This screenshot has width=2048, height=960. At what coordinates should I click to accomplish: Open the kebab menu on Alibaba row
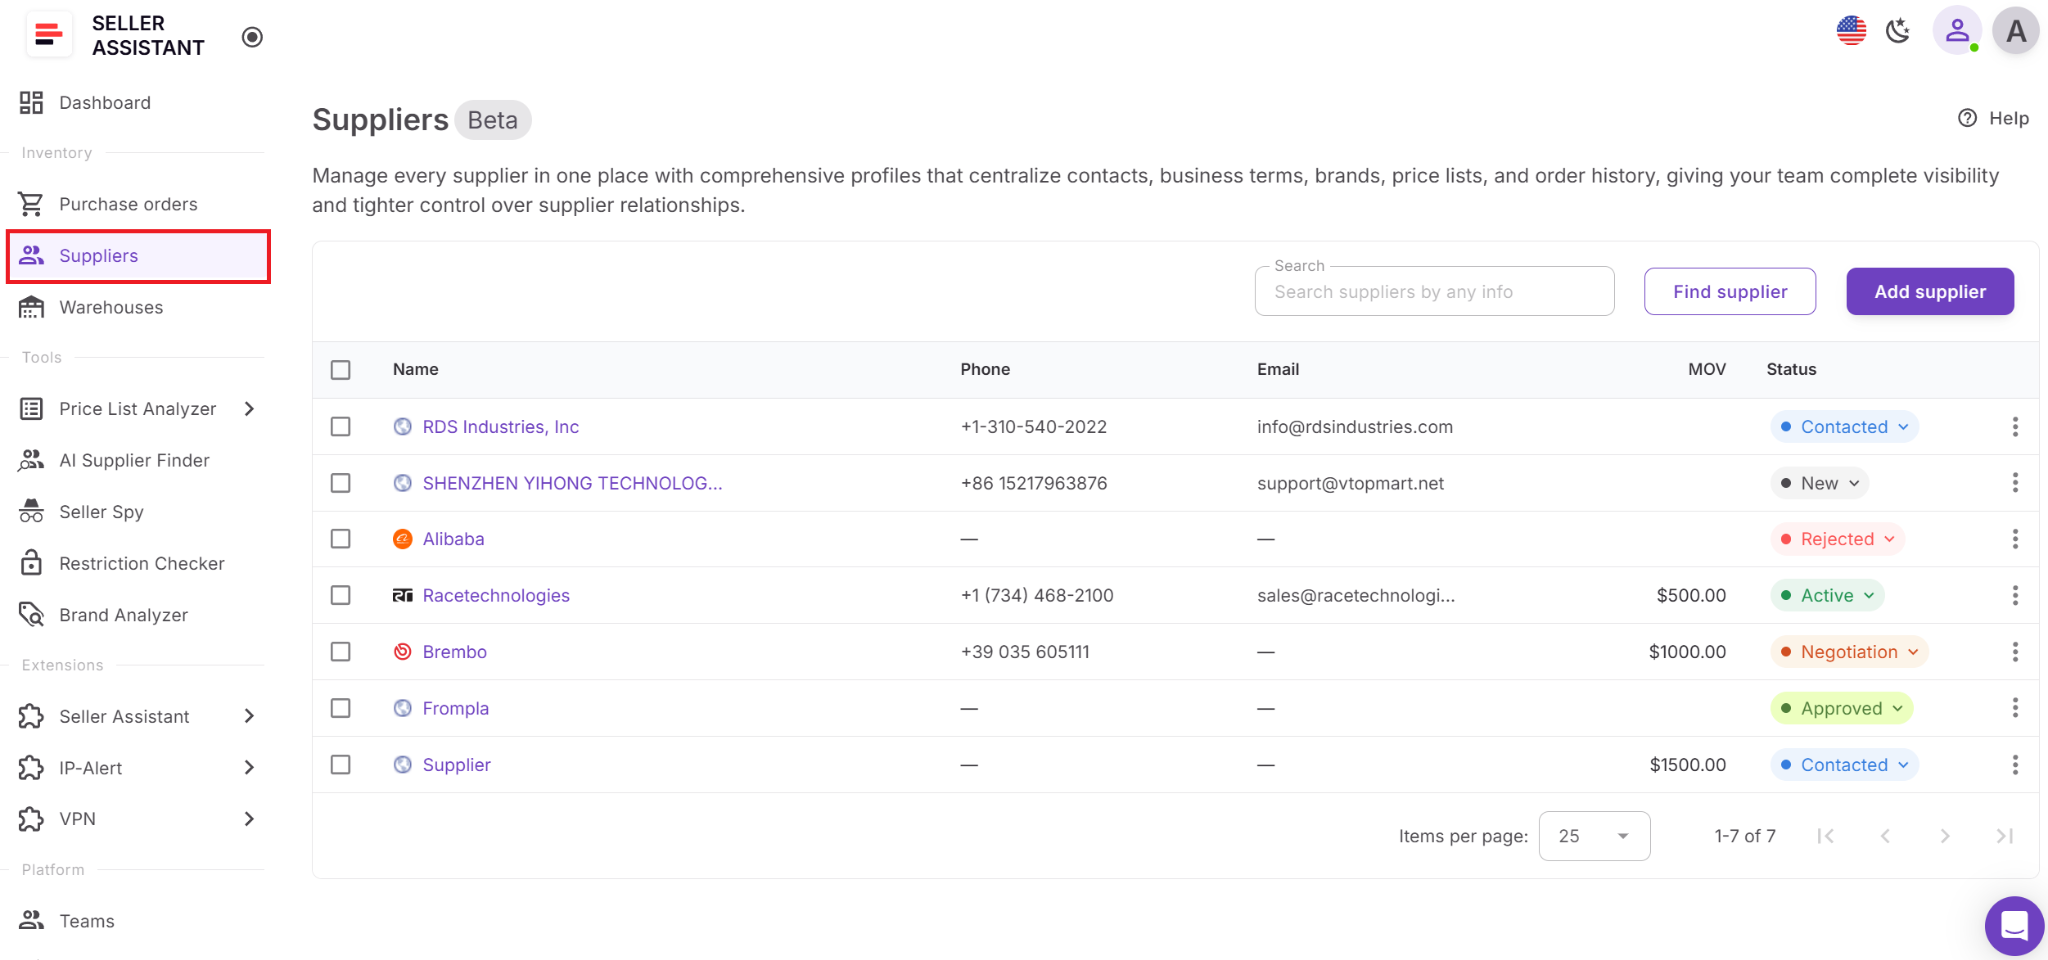2015,539
